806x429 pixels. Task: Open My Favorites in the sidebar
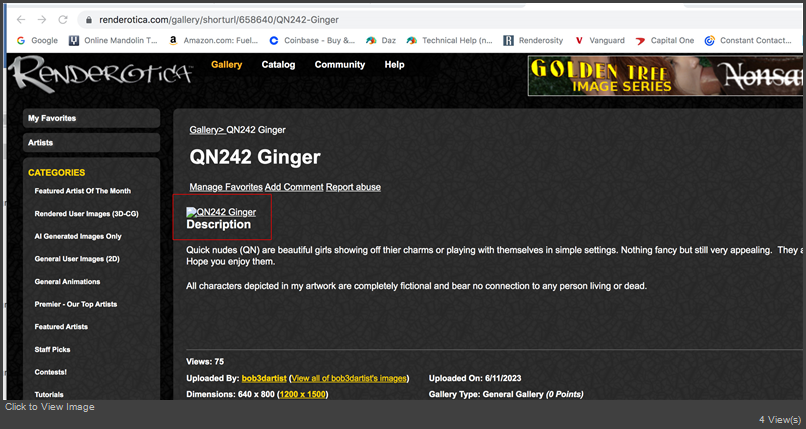pos(91,118)
